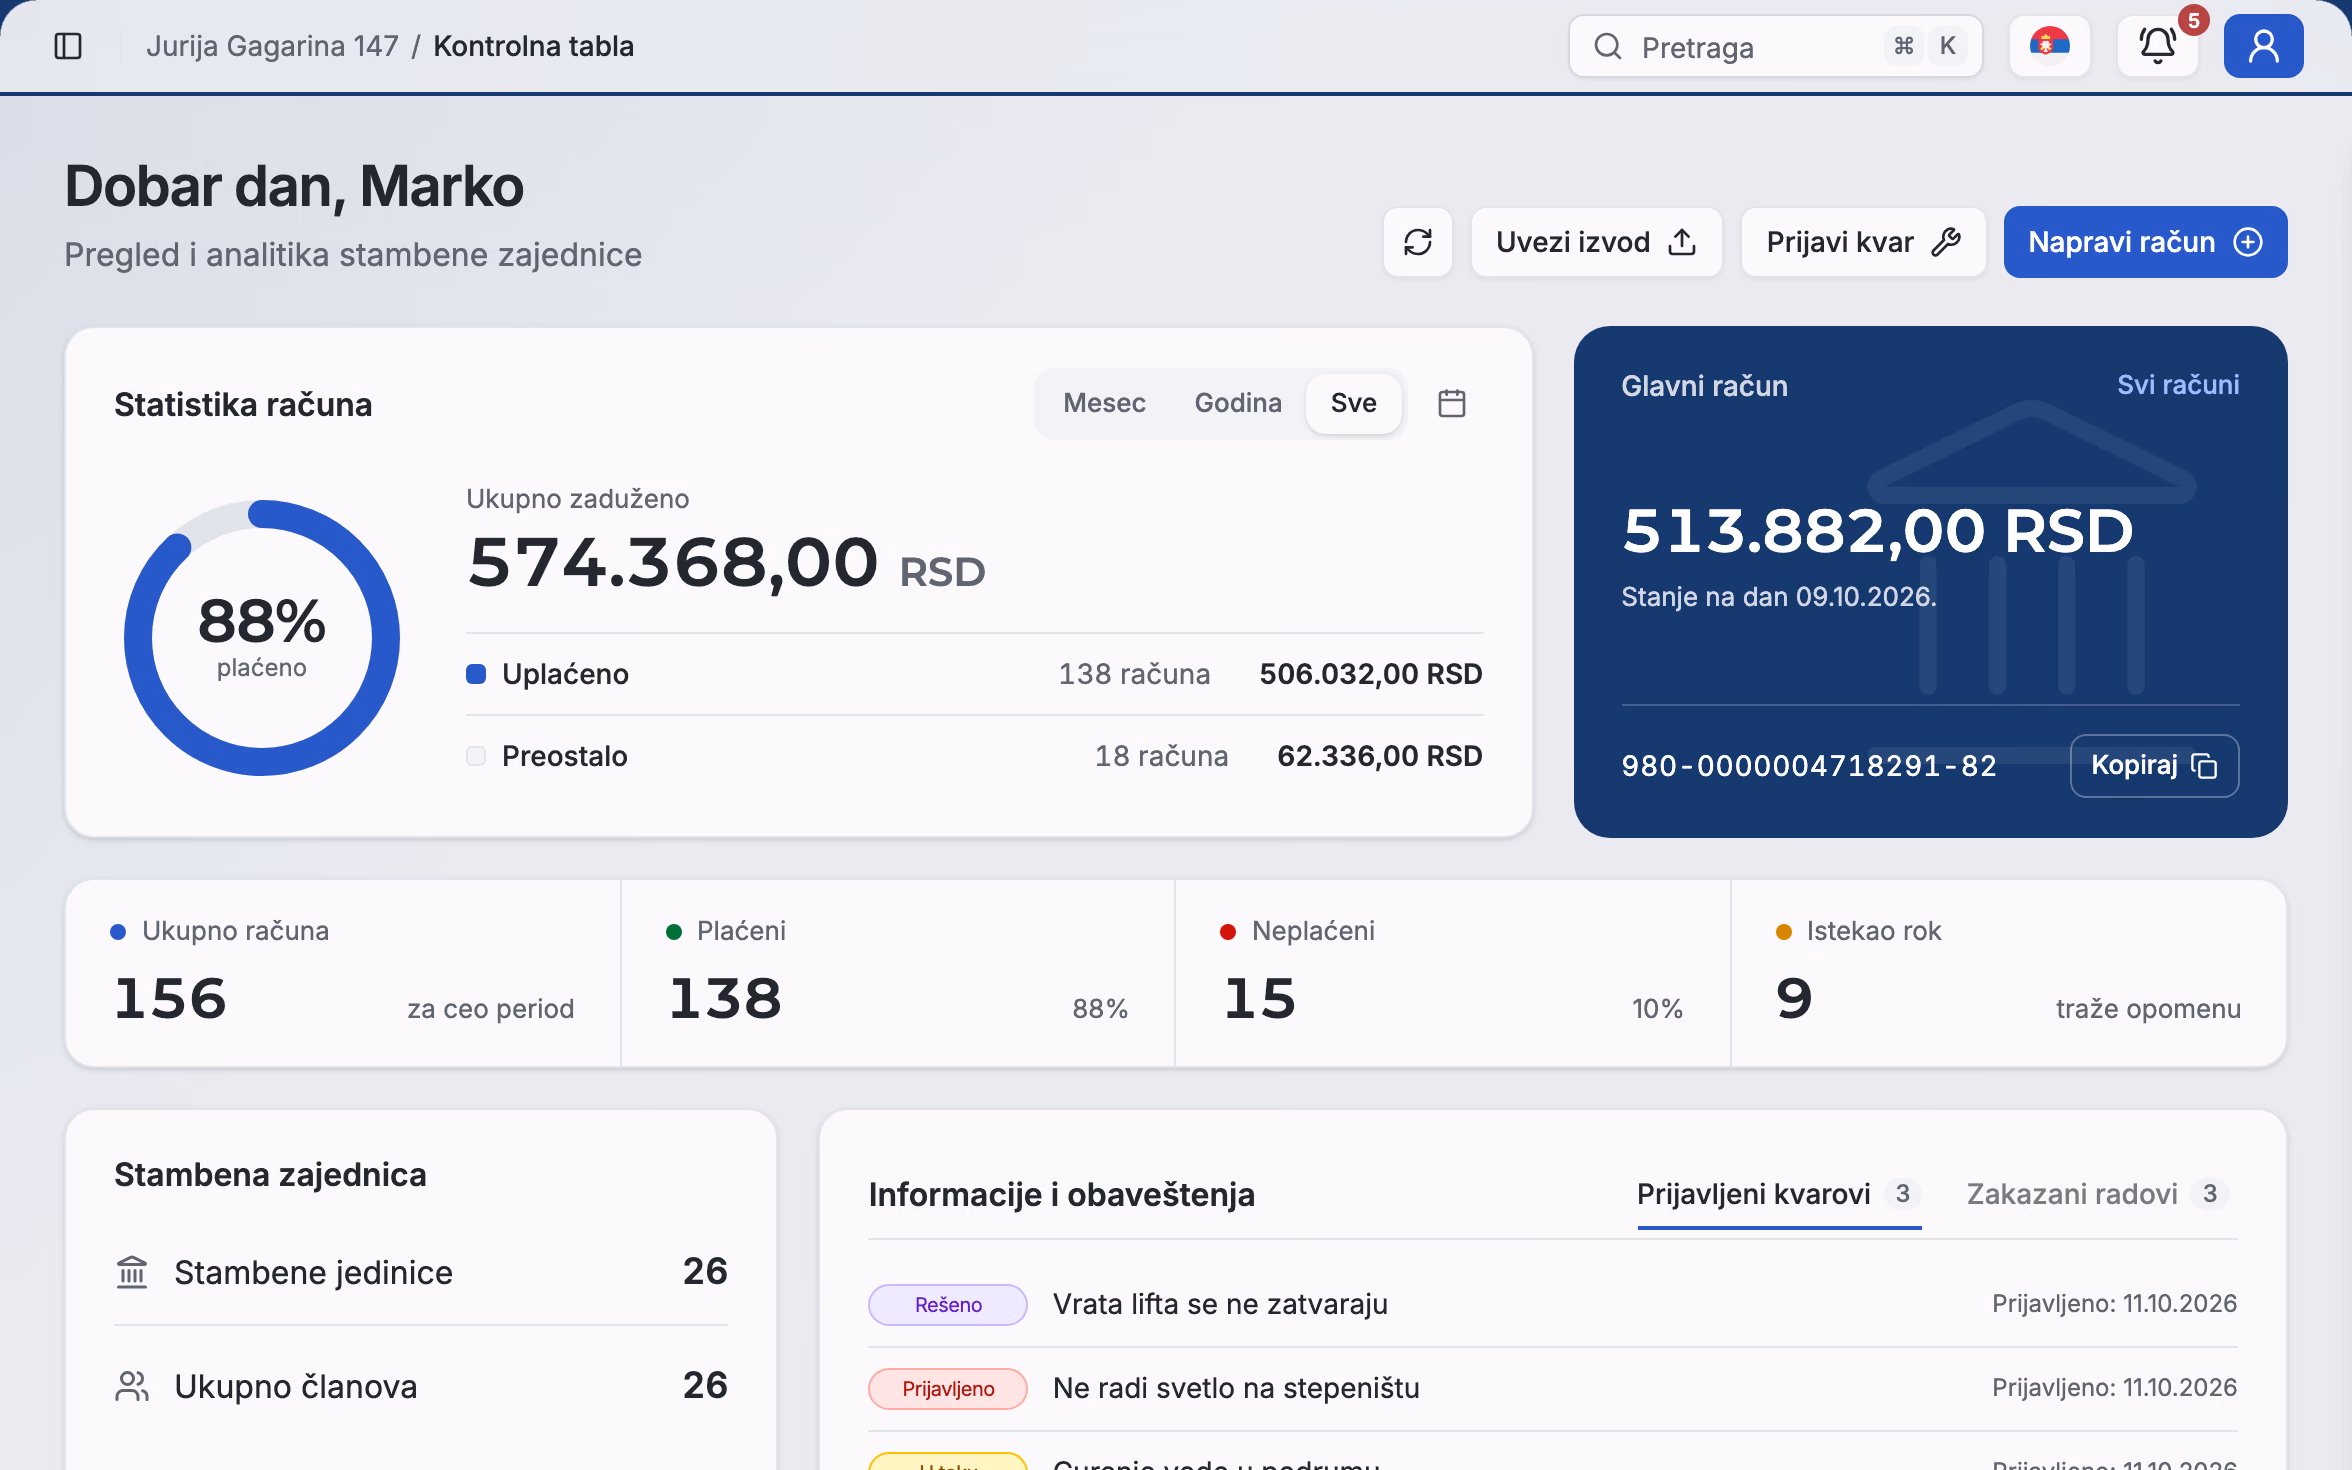This screenshot has height=1470, width=2352.
Task: Copy account number with Kopiraj
Action: (x=2155, y=766)
